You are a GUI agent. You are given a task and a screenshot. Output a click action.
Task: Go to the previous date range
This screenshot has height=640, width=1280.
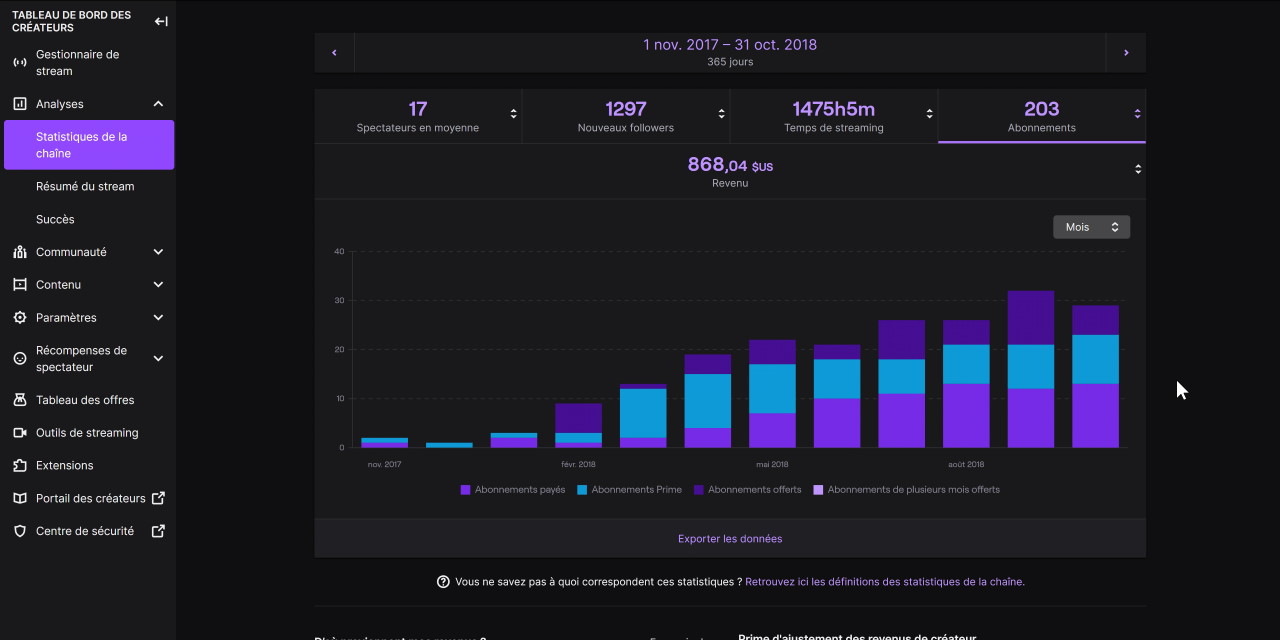coord(334,53)
